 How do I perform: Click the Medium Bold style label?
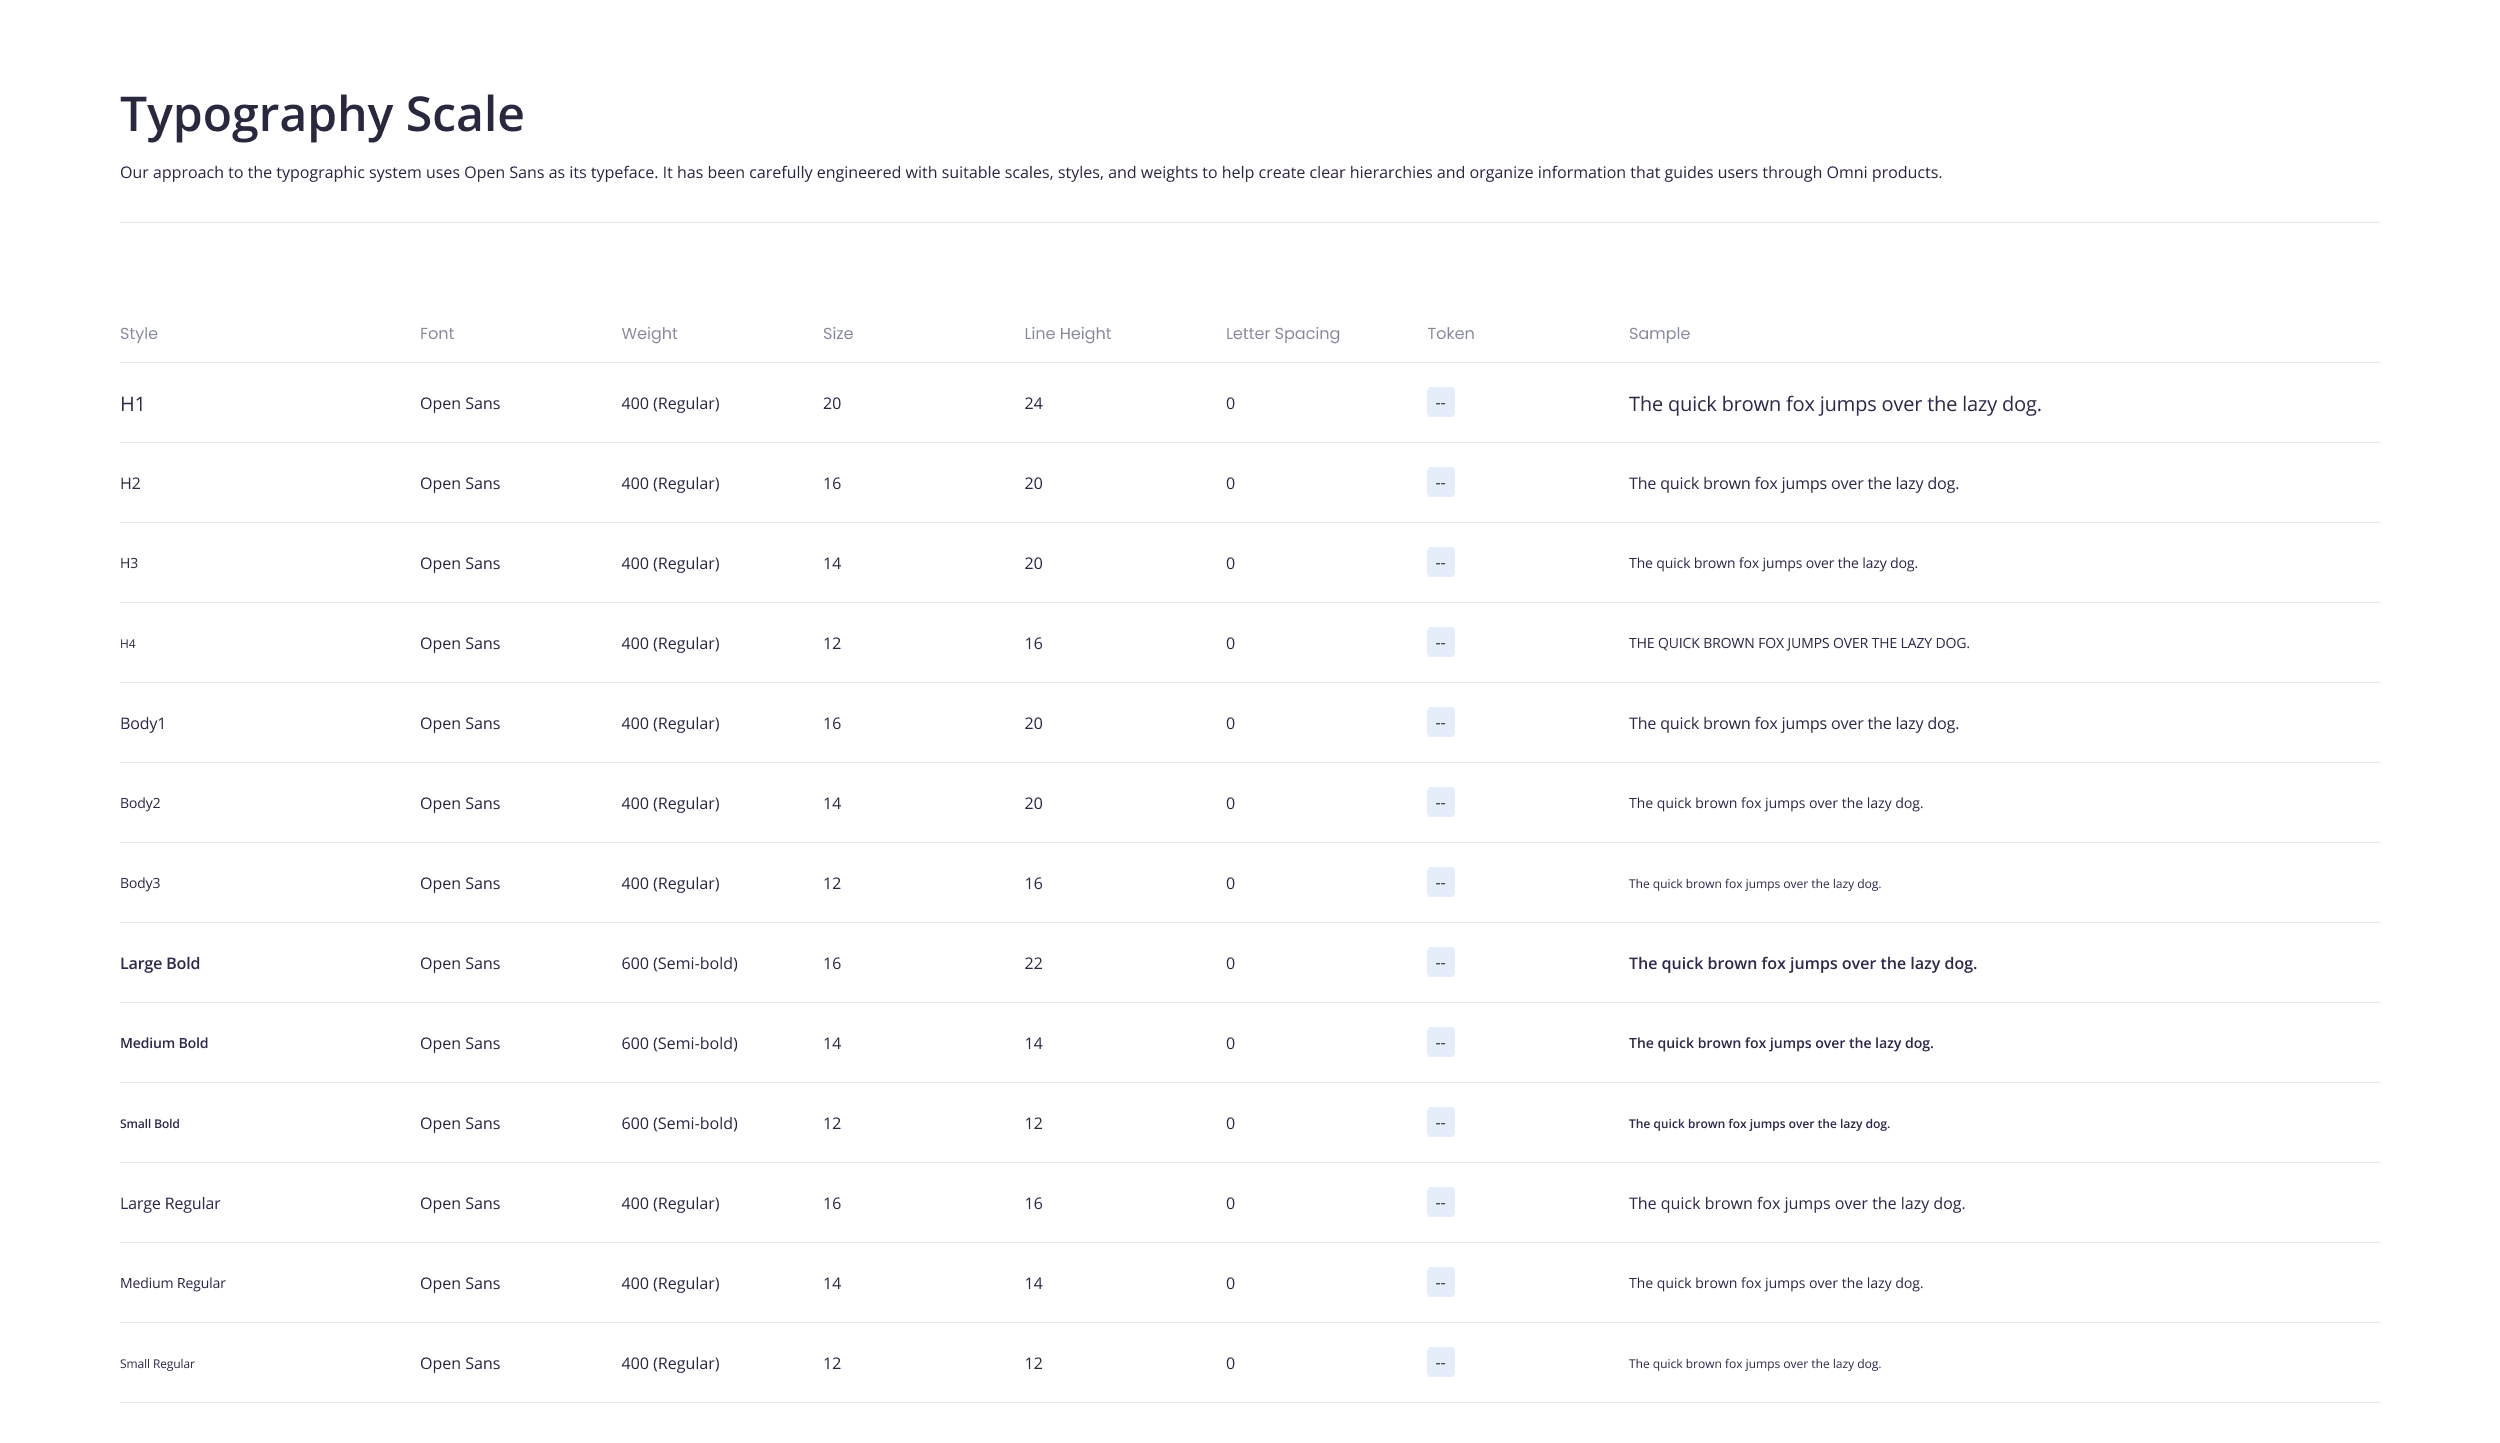point(164,1043)
